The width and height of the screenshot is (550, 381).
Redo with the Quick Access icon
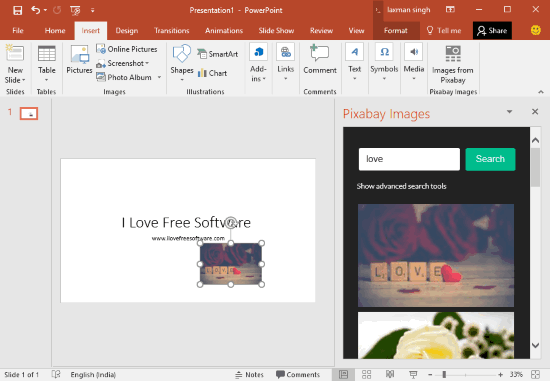tap(57, 10)
